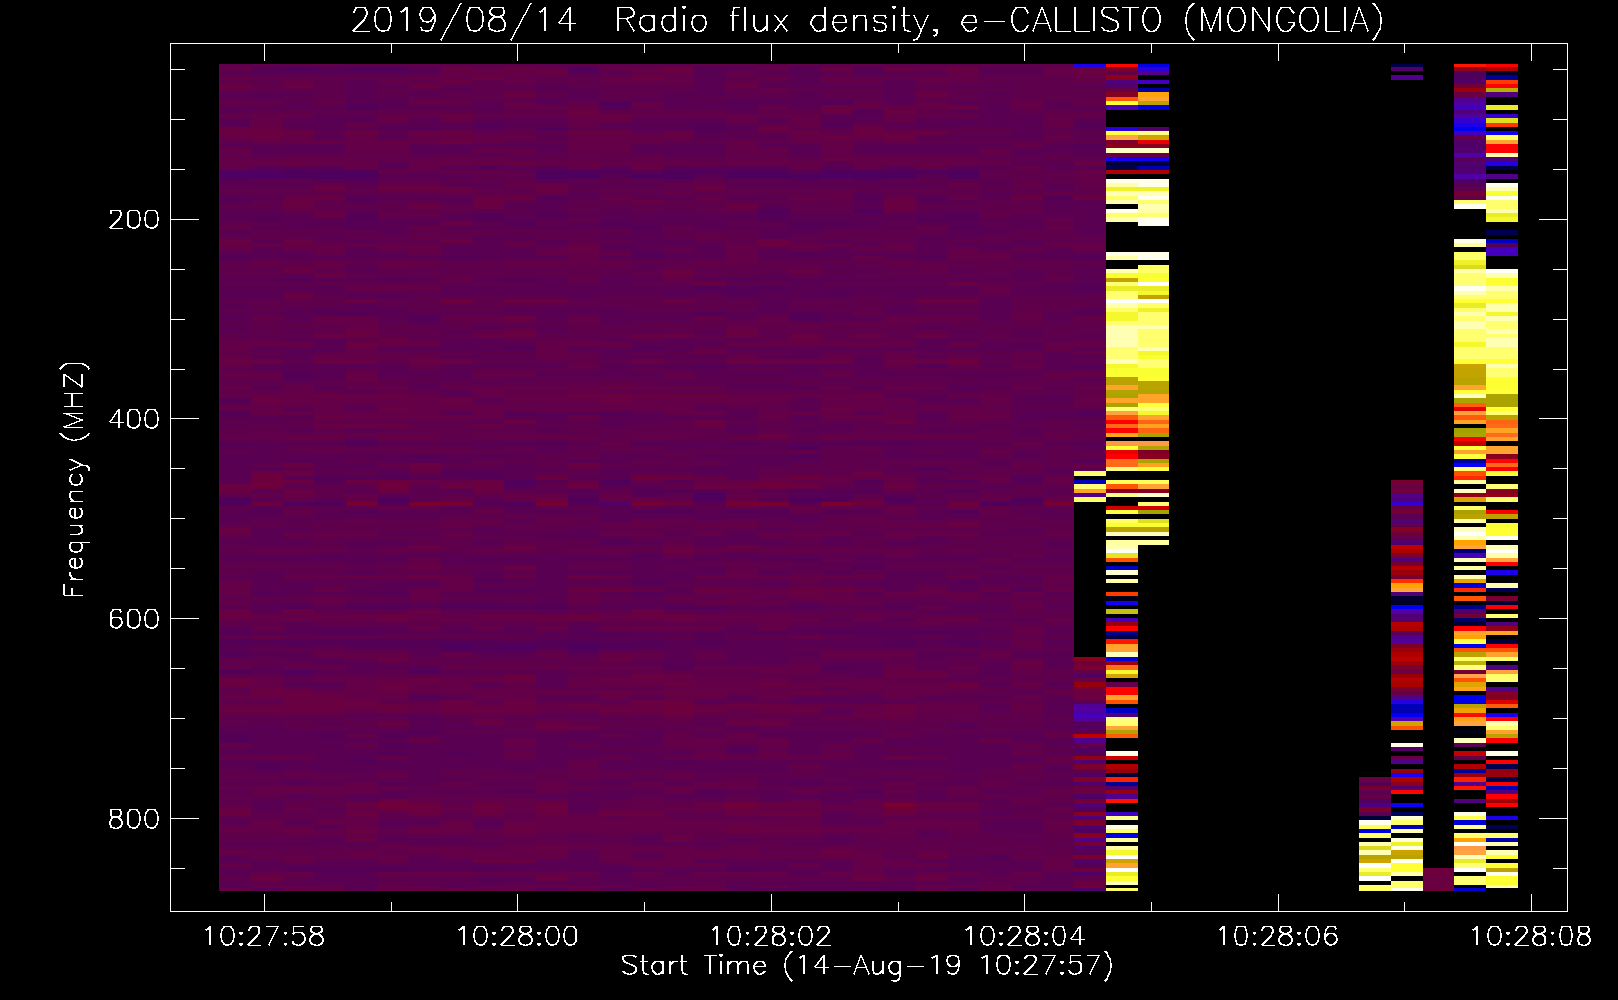Click the Start Time axis caption
Viewport: 1618px width, 1000px height.
coord(867,966)
